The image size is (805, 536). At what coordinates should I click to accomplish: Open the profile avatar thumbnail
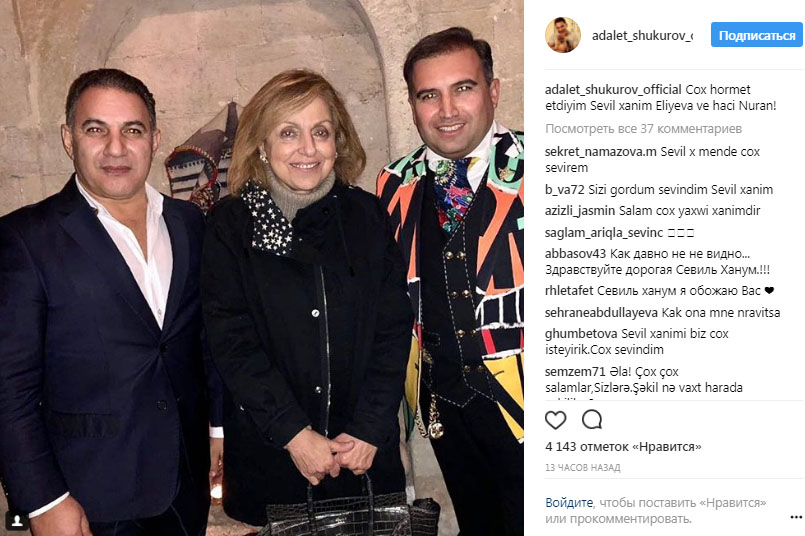[563, 35]
